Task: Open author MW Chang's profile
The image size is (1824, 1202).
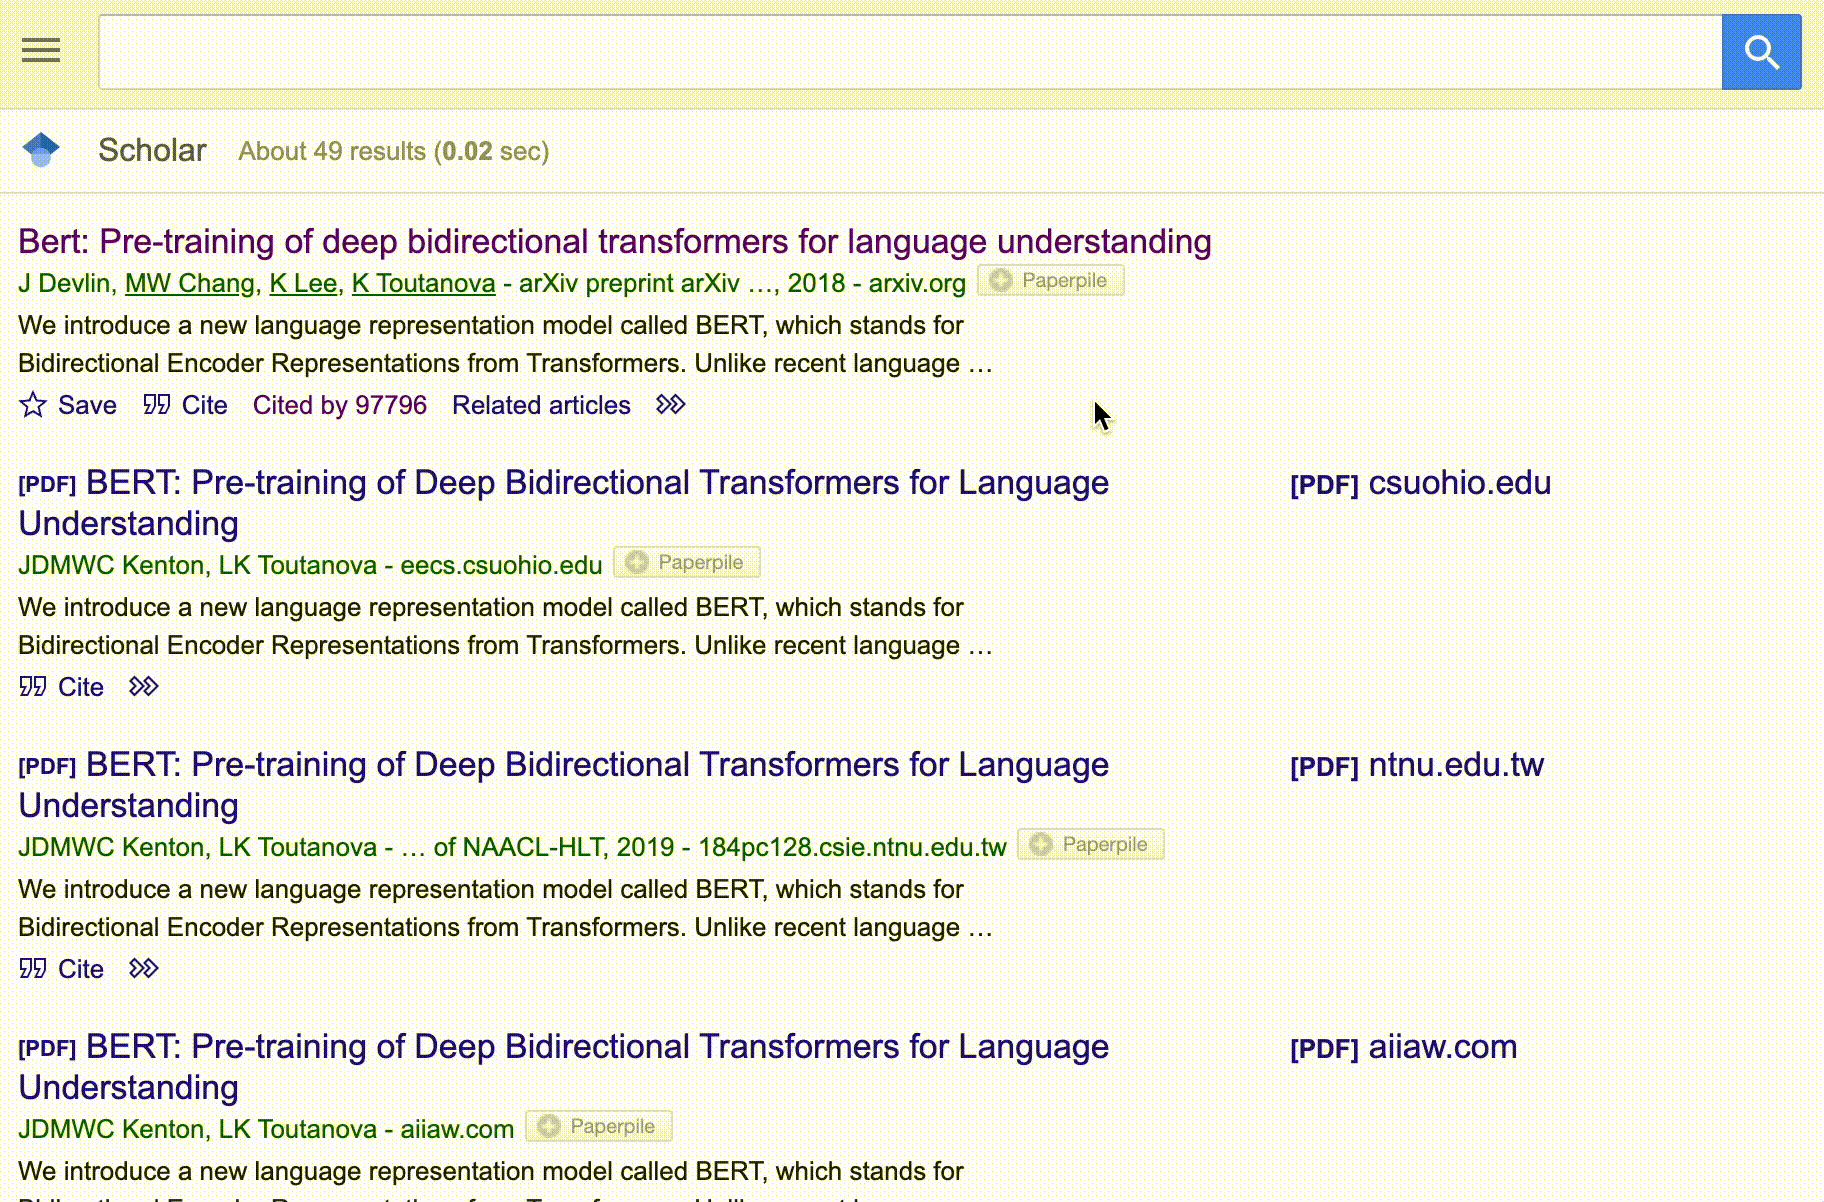Action: pyautogui.click(x=189, y=284)
